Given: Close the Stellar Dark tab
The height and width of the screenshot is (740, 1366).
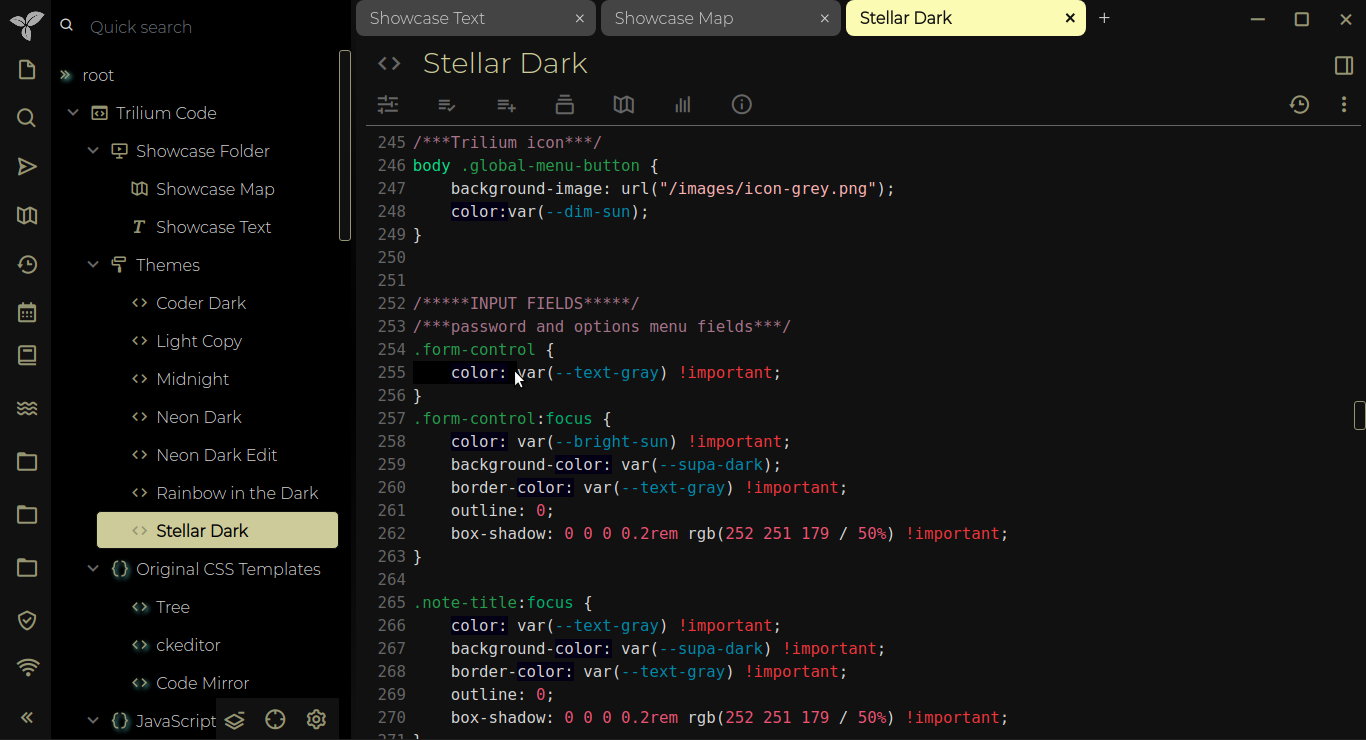Looking at the screenshot, I should pyautogui.click(x=1070, y=18).
